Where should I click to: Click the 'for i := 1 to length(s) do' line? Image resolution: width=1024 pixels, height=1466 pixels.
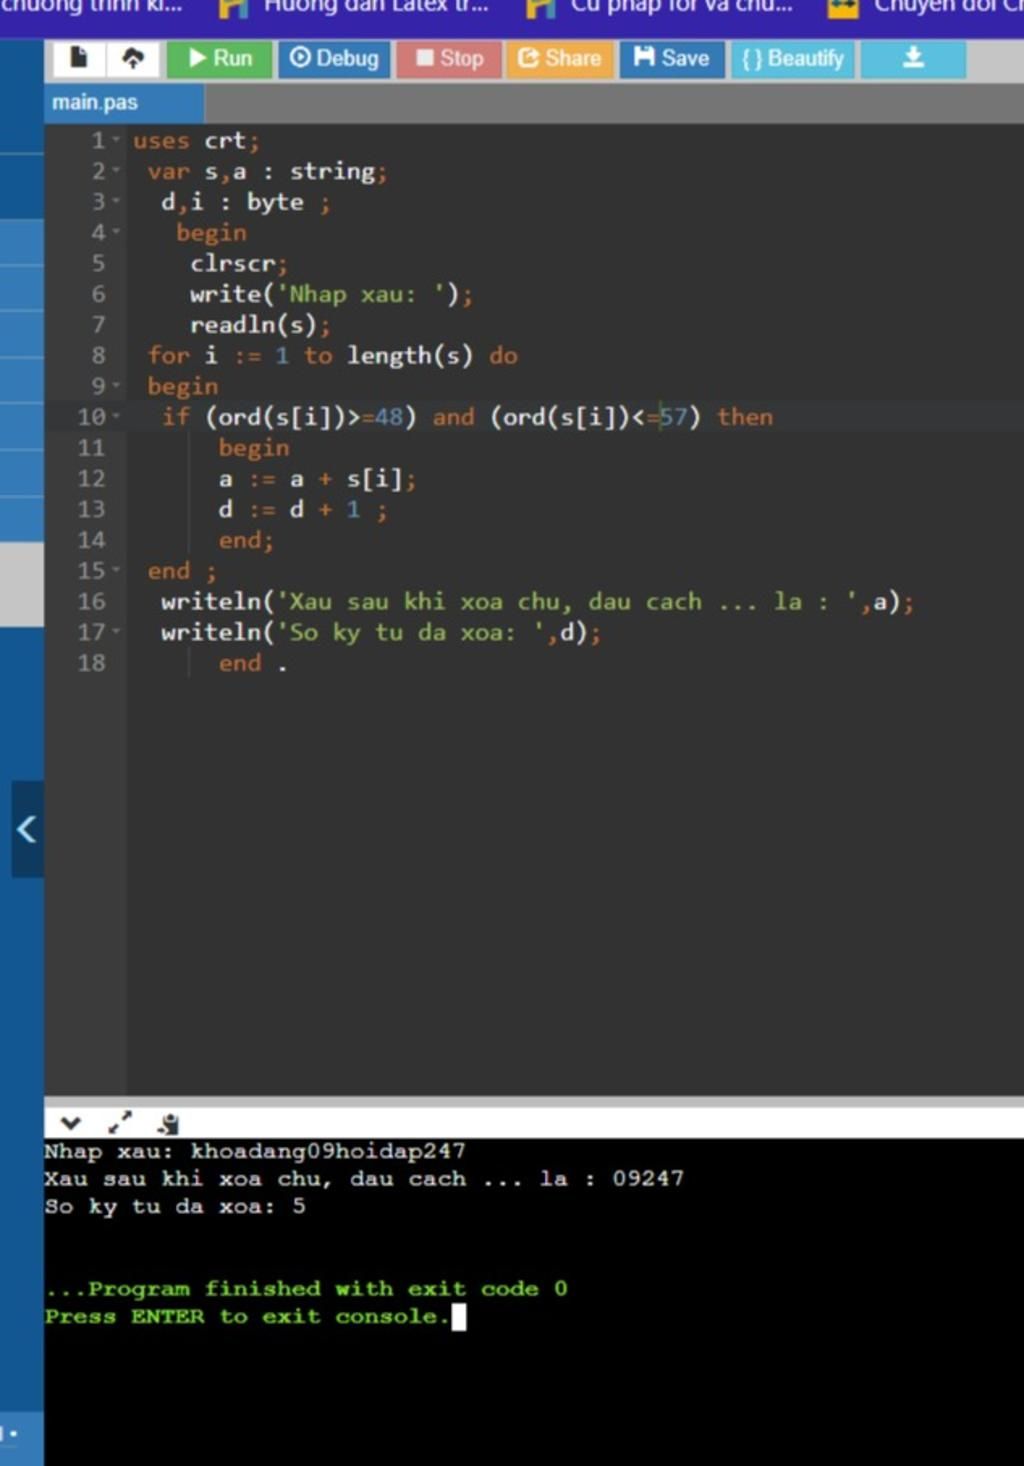tap(332, 356)
